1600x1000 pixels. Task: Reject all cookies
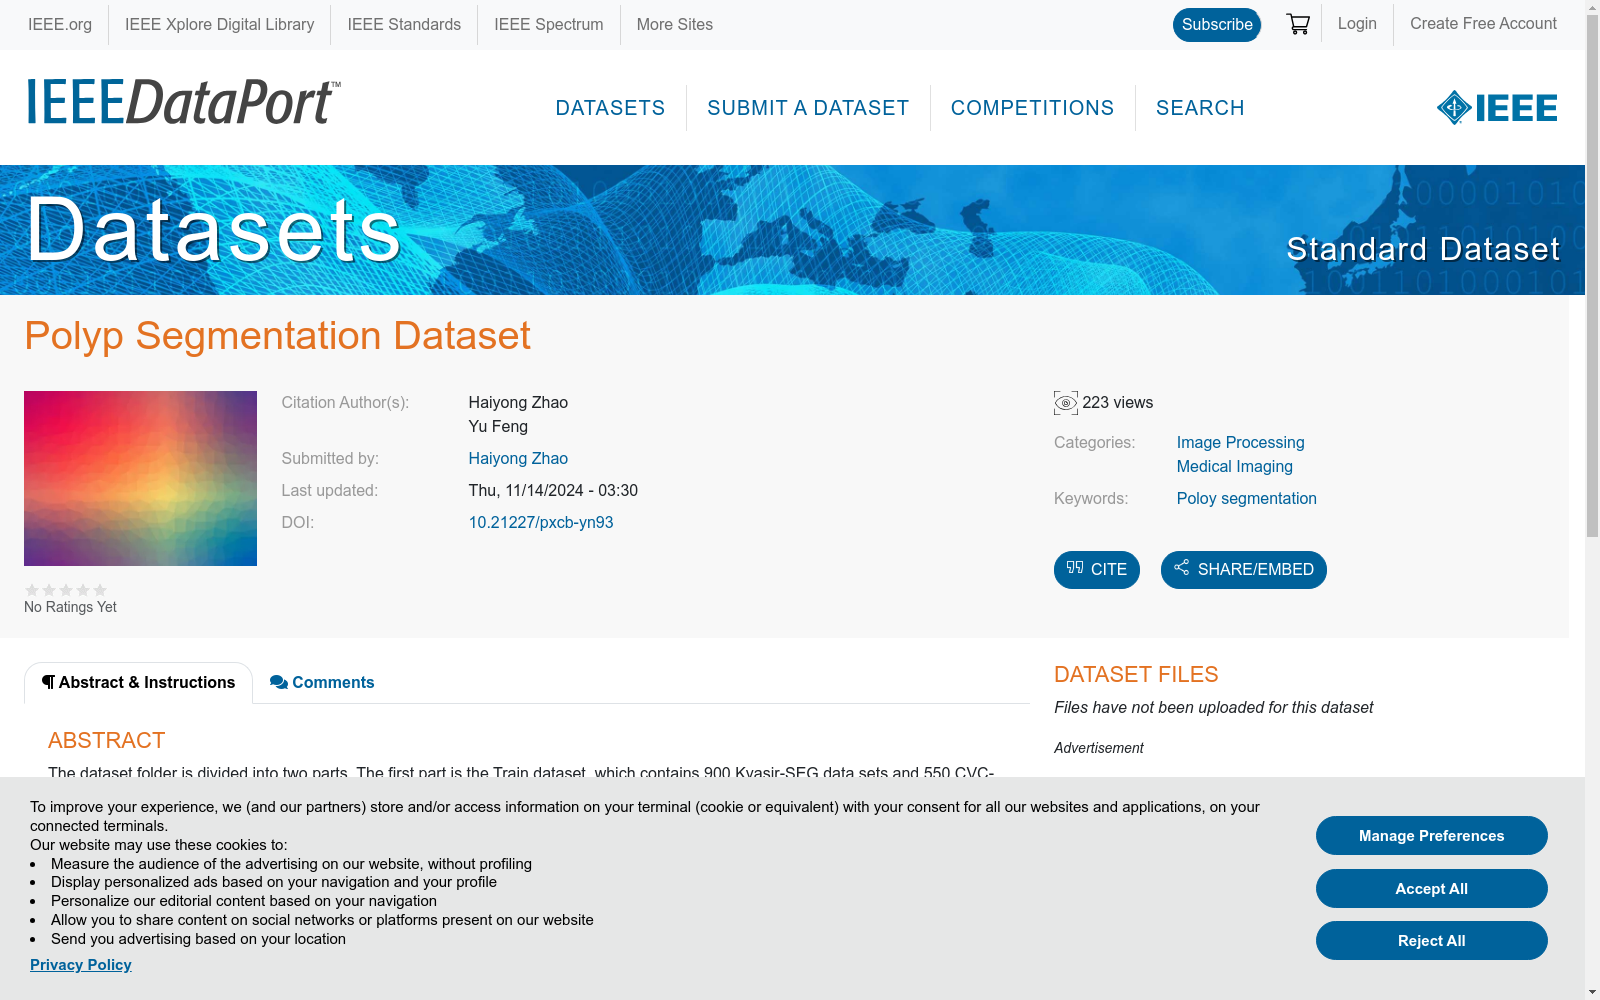[1432, 941]
